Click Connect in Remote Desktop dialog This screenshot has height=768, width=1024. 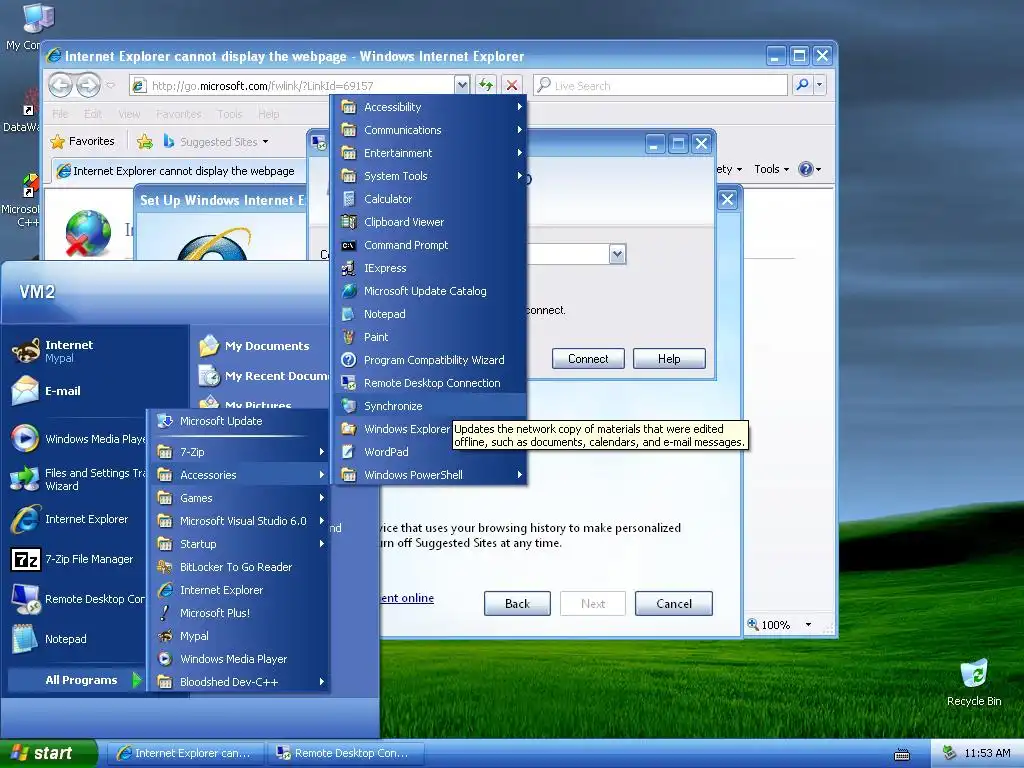point(588,359)
